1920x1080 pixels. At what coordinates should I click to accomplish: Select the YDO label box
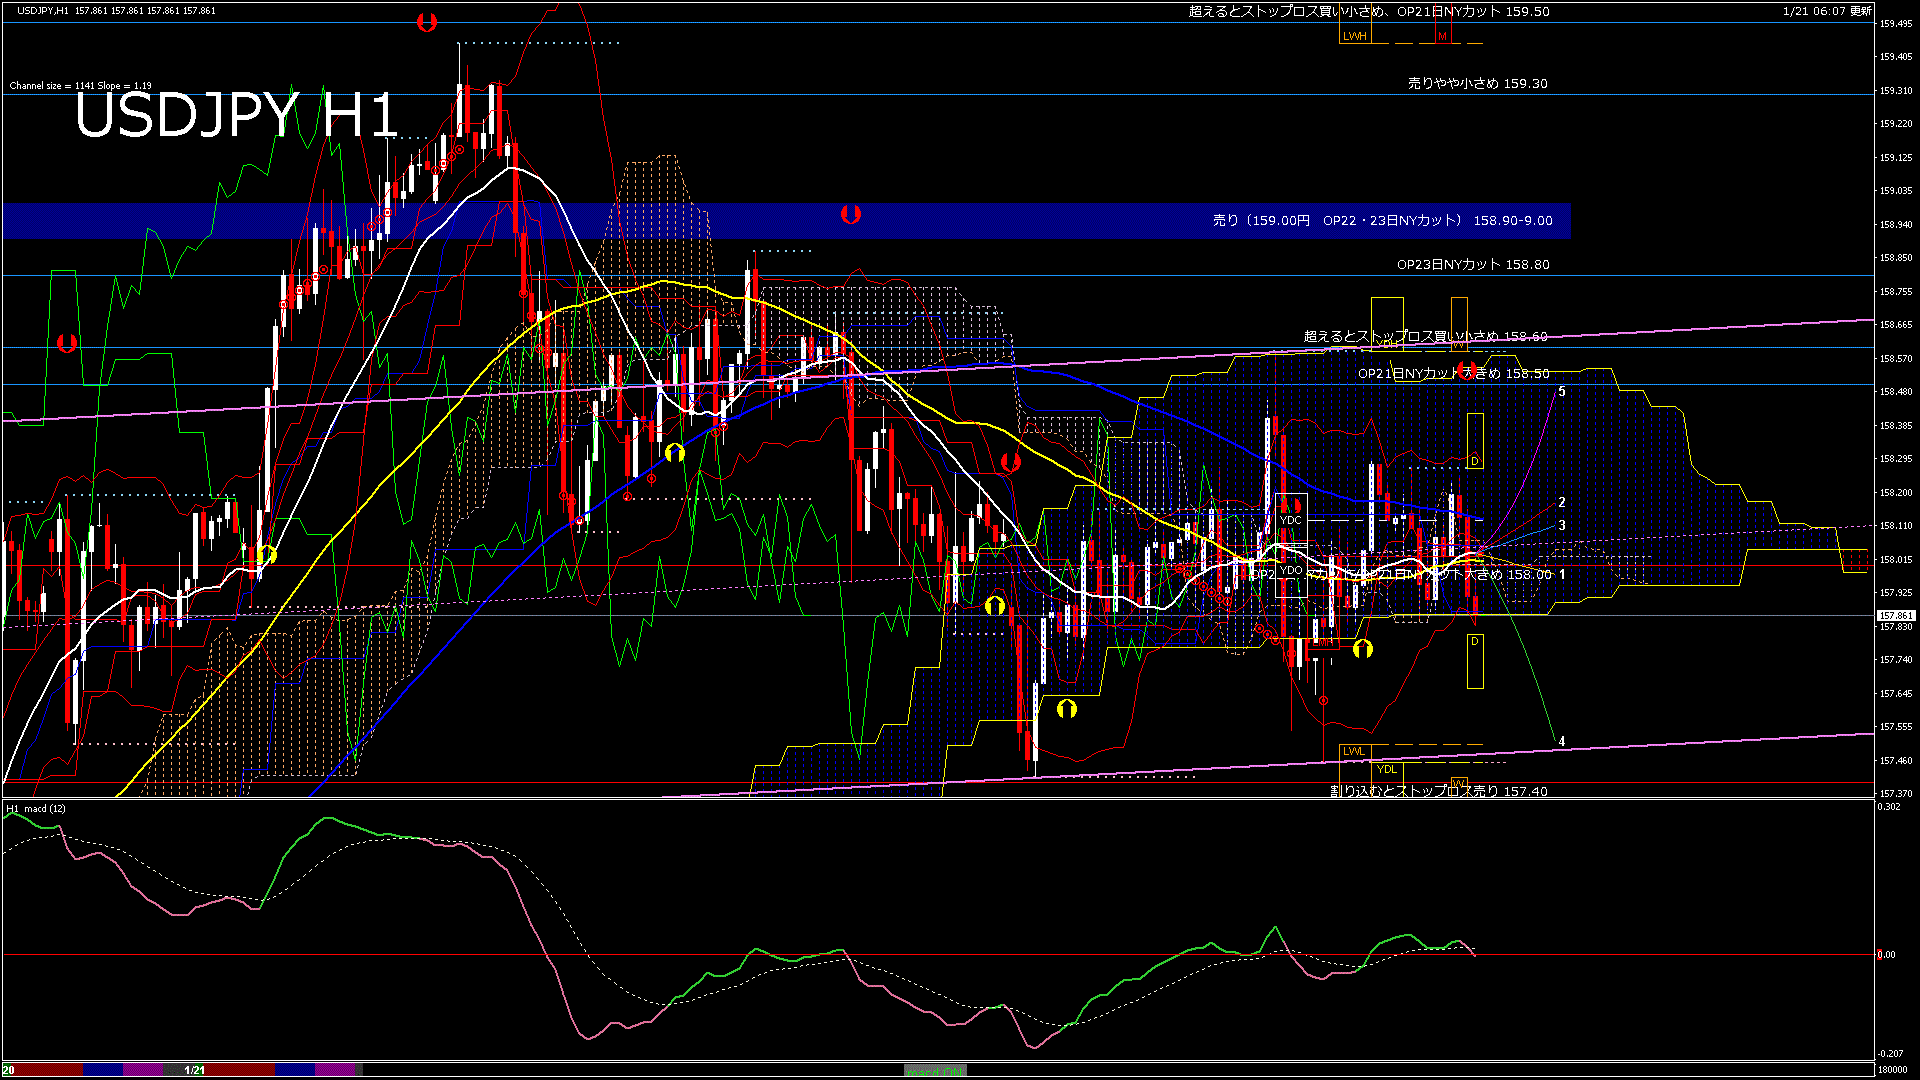pyautogui.click(x=1290, y=570)
